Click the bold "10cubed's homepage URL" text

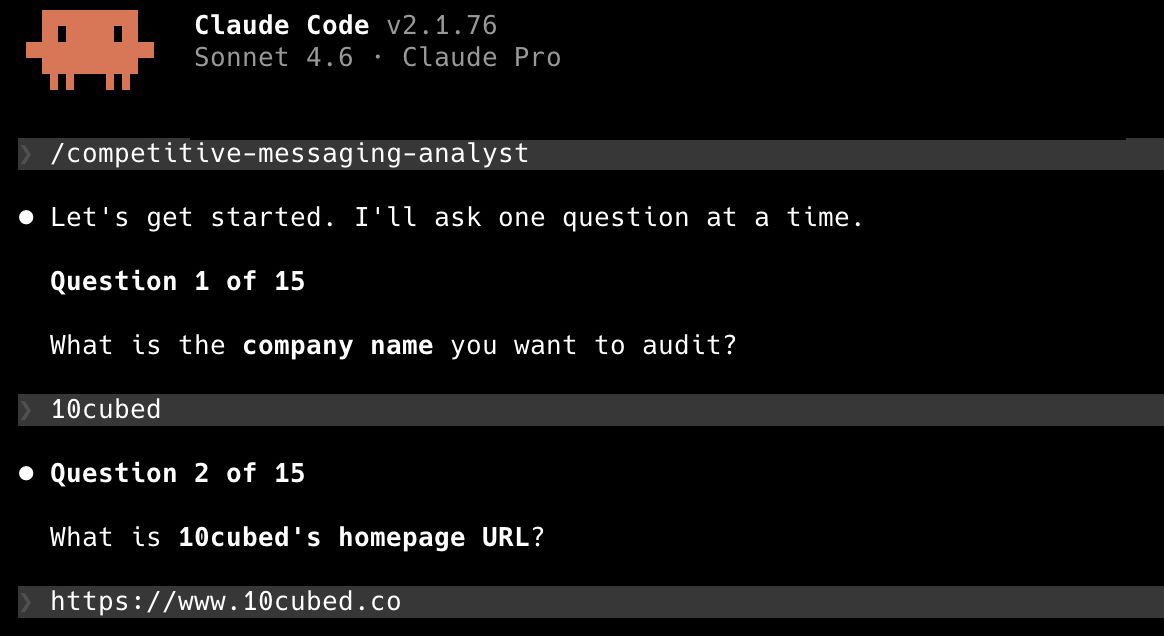tap(353, 538)
